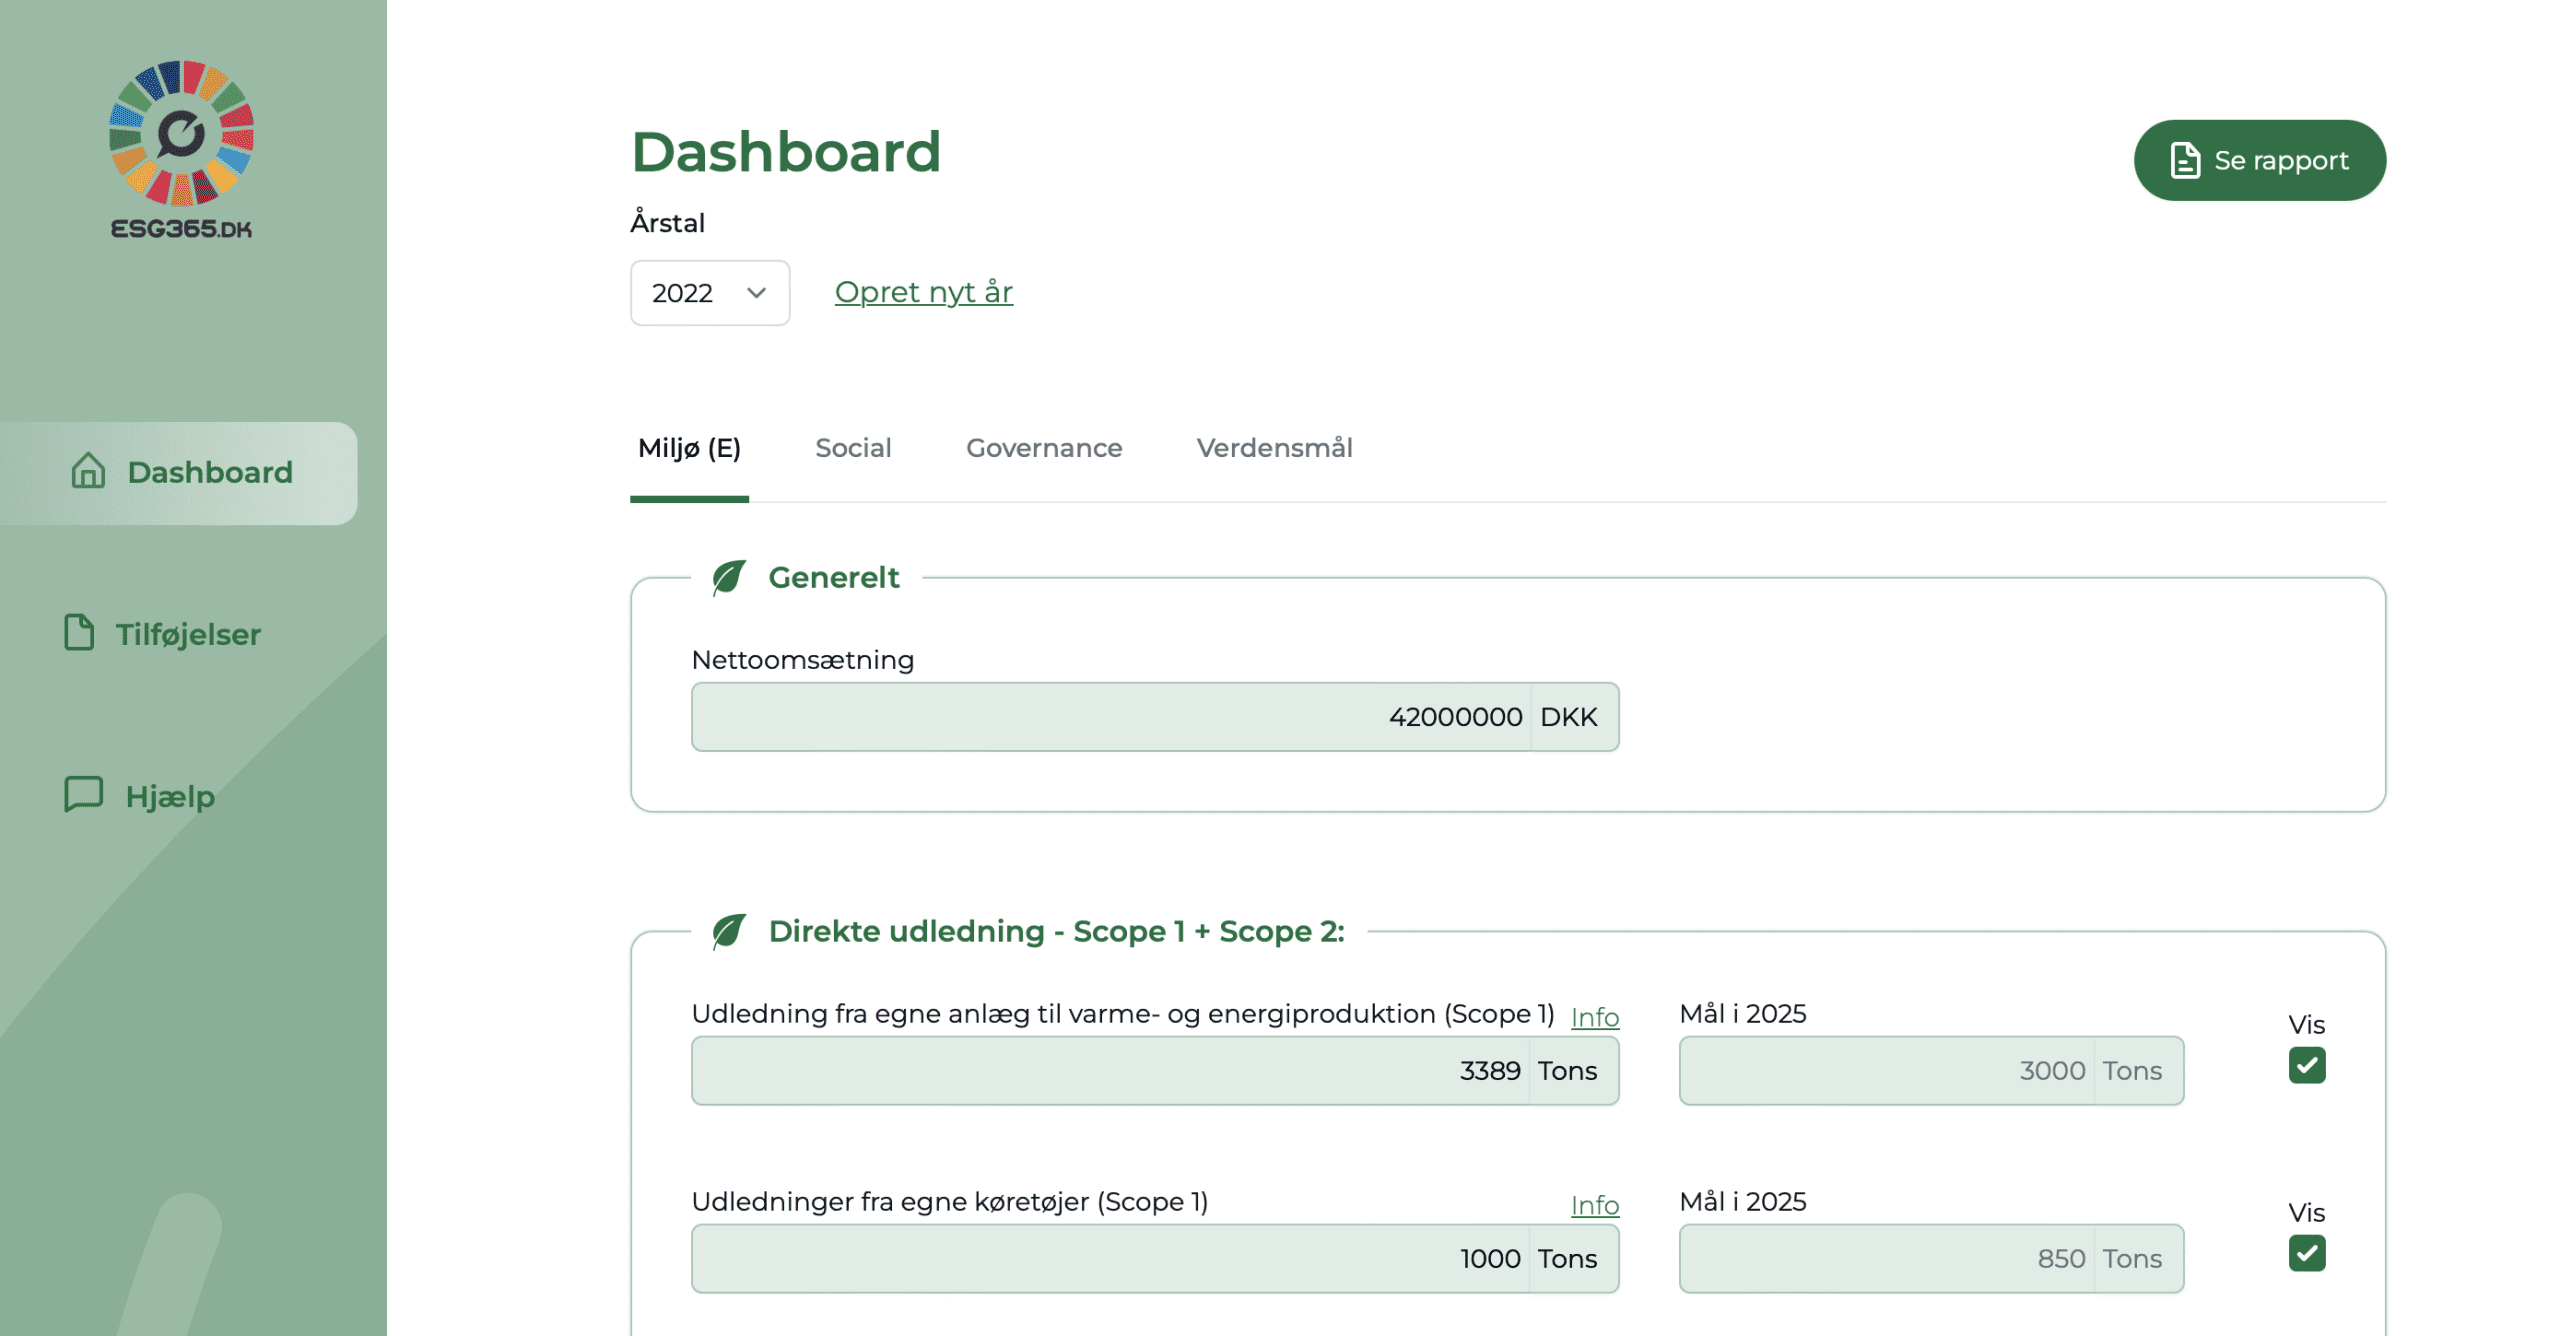The width and height of the screenshot is (2560, 1336).
Task: Select a different year from the dropdown
Action: tap(709, 292)
